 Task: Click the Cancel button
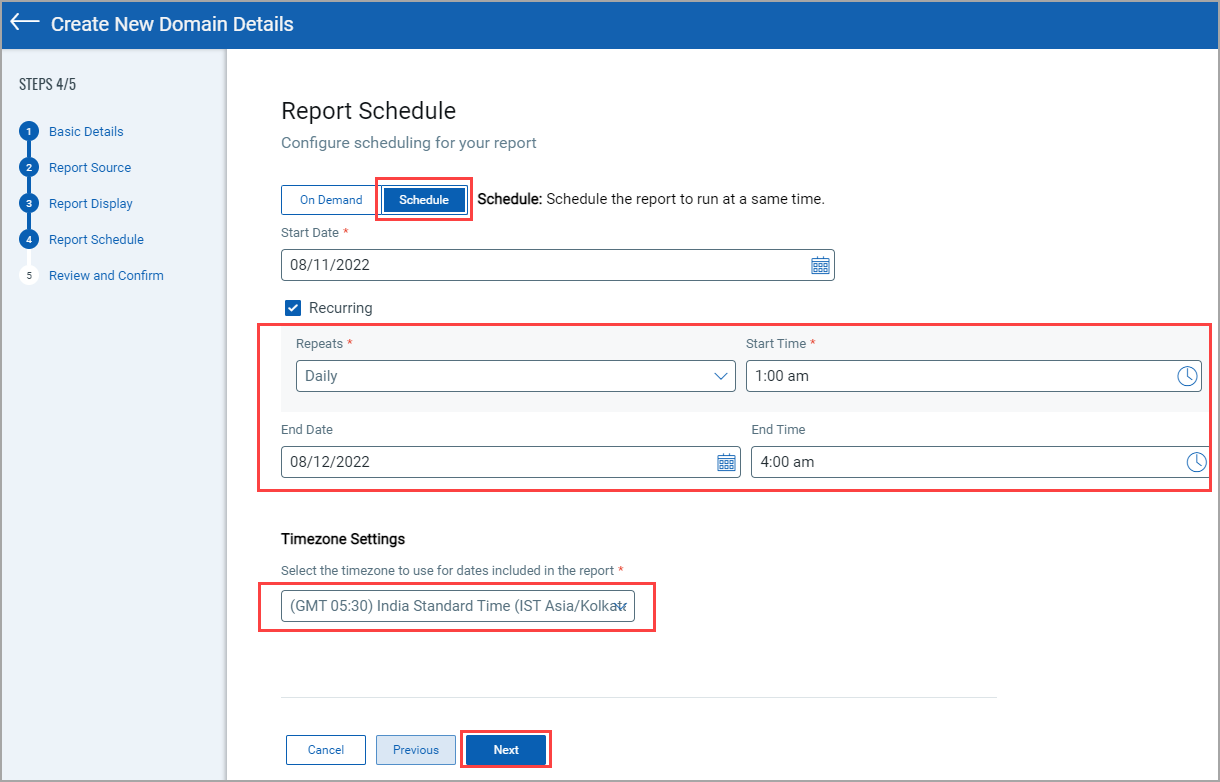click(326, 750)
